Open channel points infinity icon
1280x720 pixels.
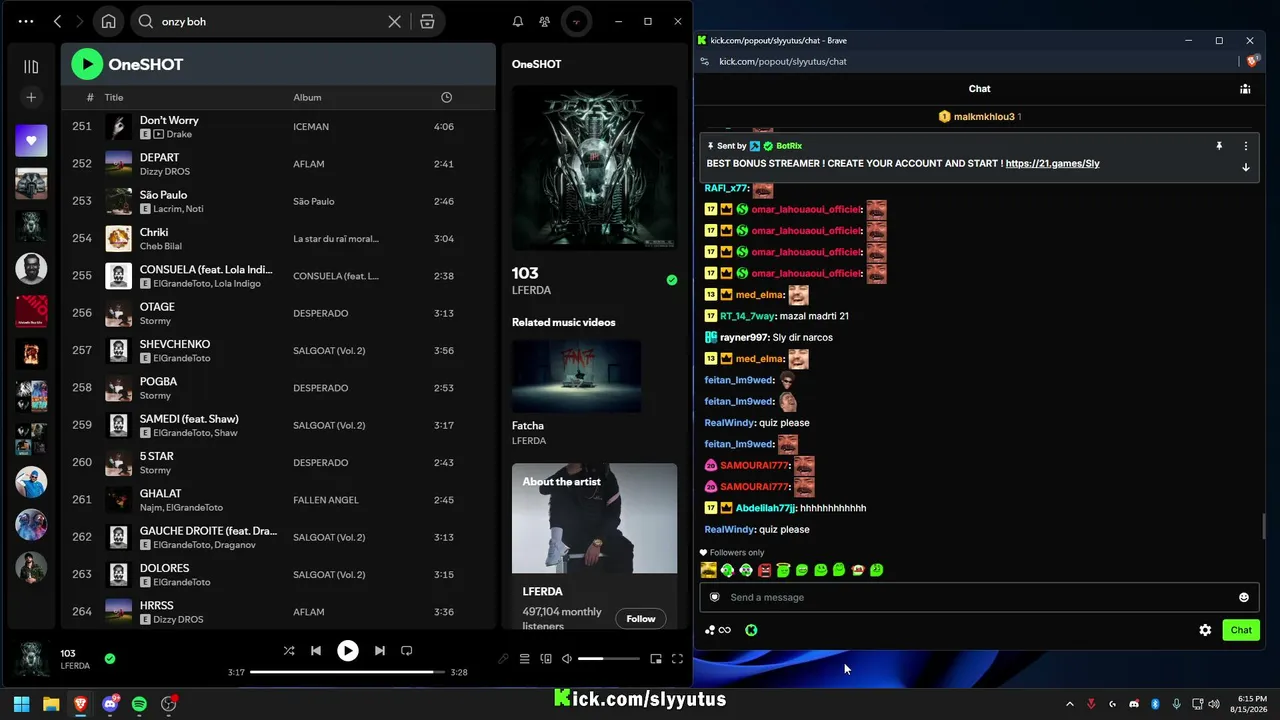click(x=718, y=630)
